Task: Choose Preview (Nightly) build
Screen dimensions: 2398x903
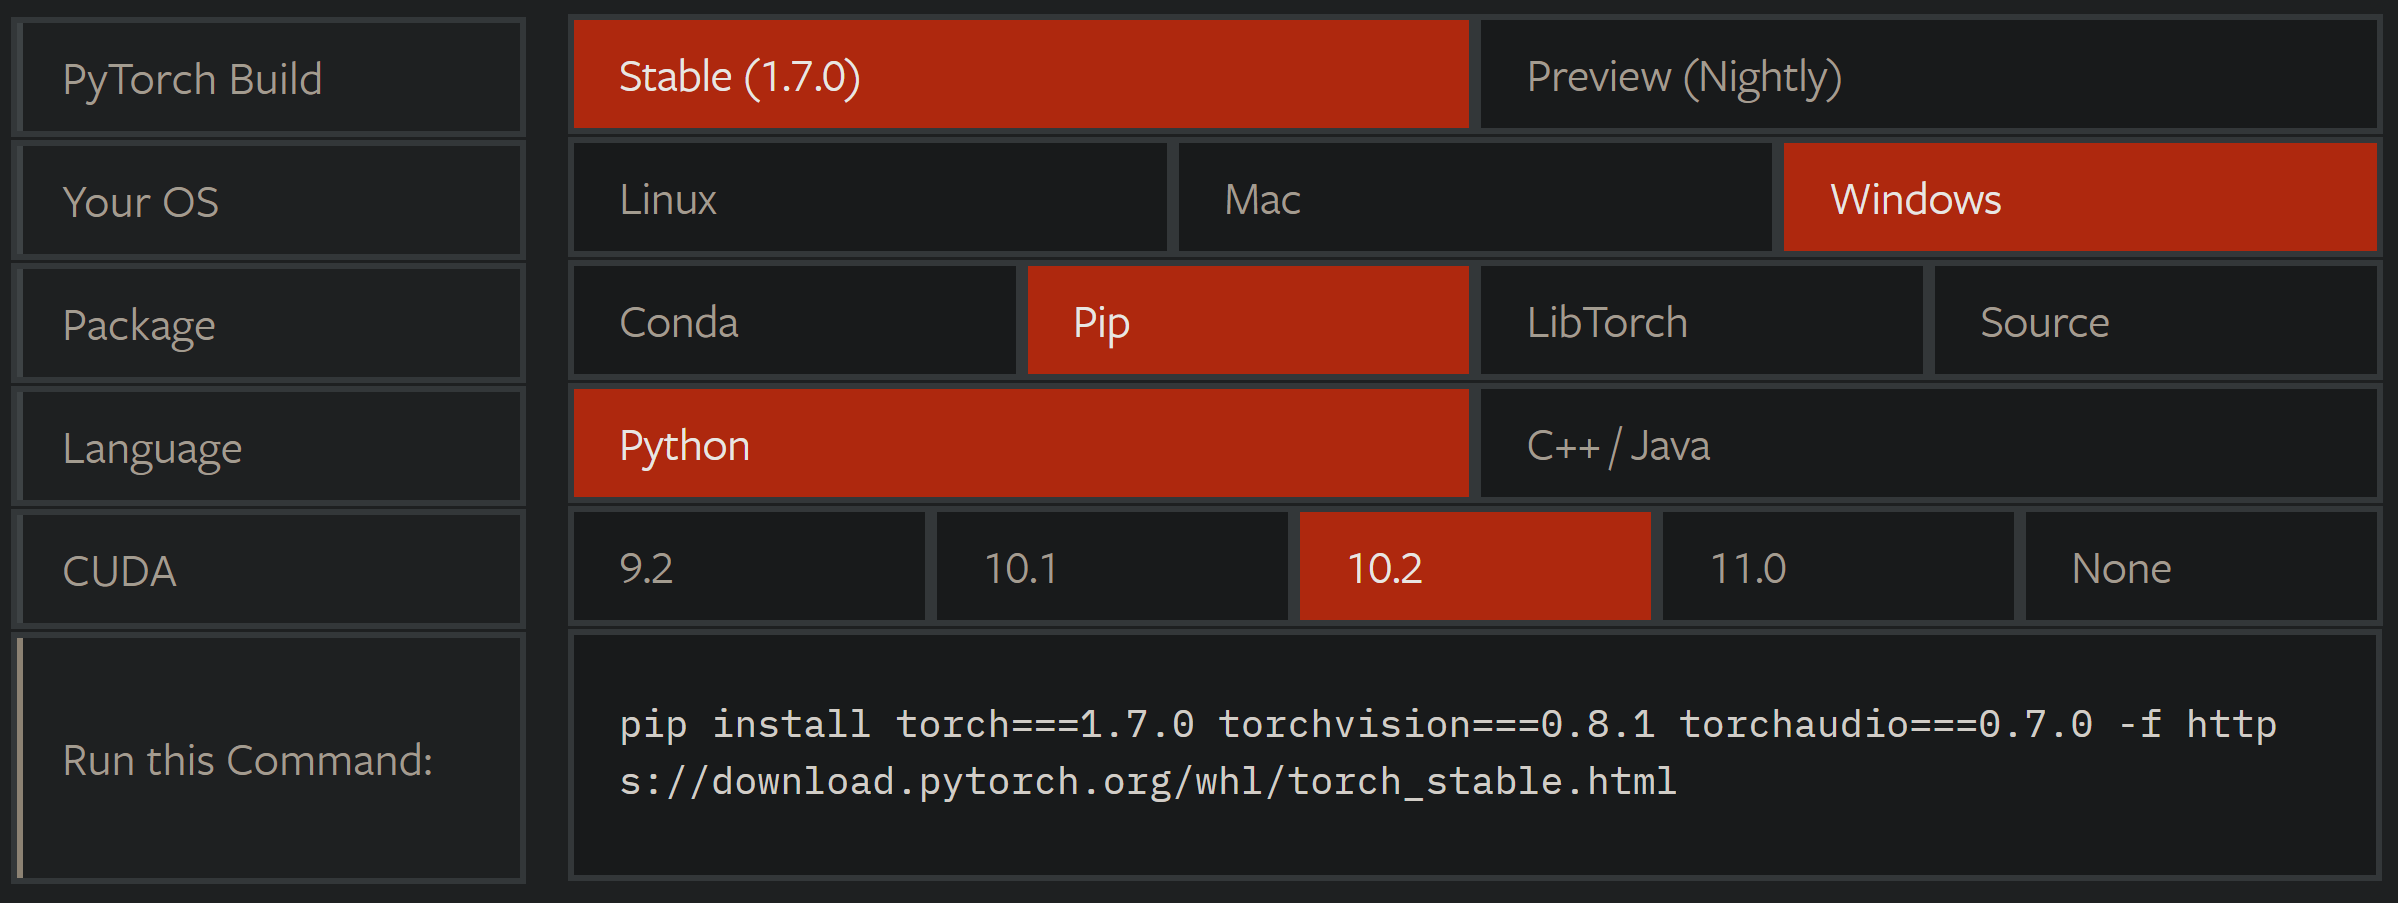Action: click(x=1928, y=76)
